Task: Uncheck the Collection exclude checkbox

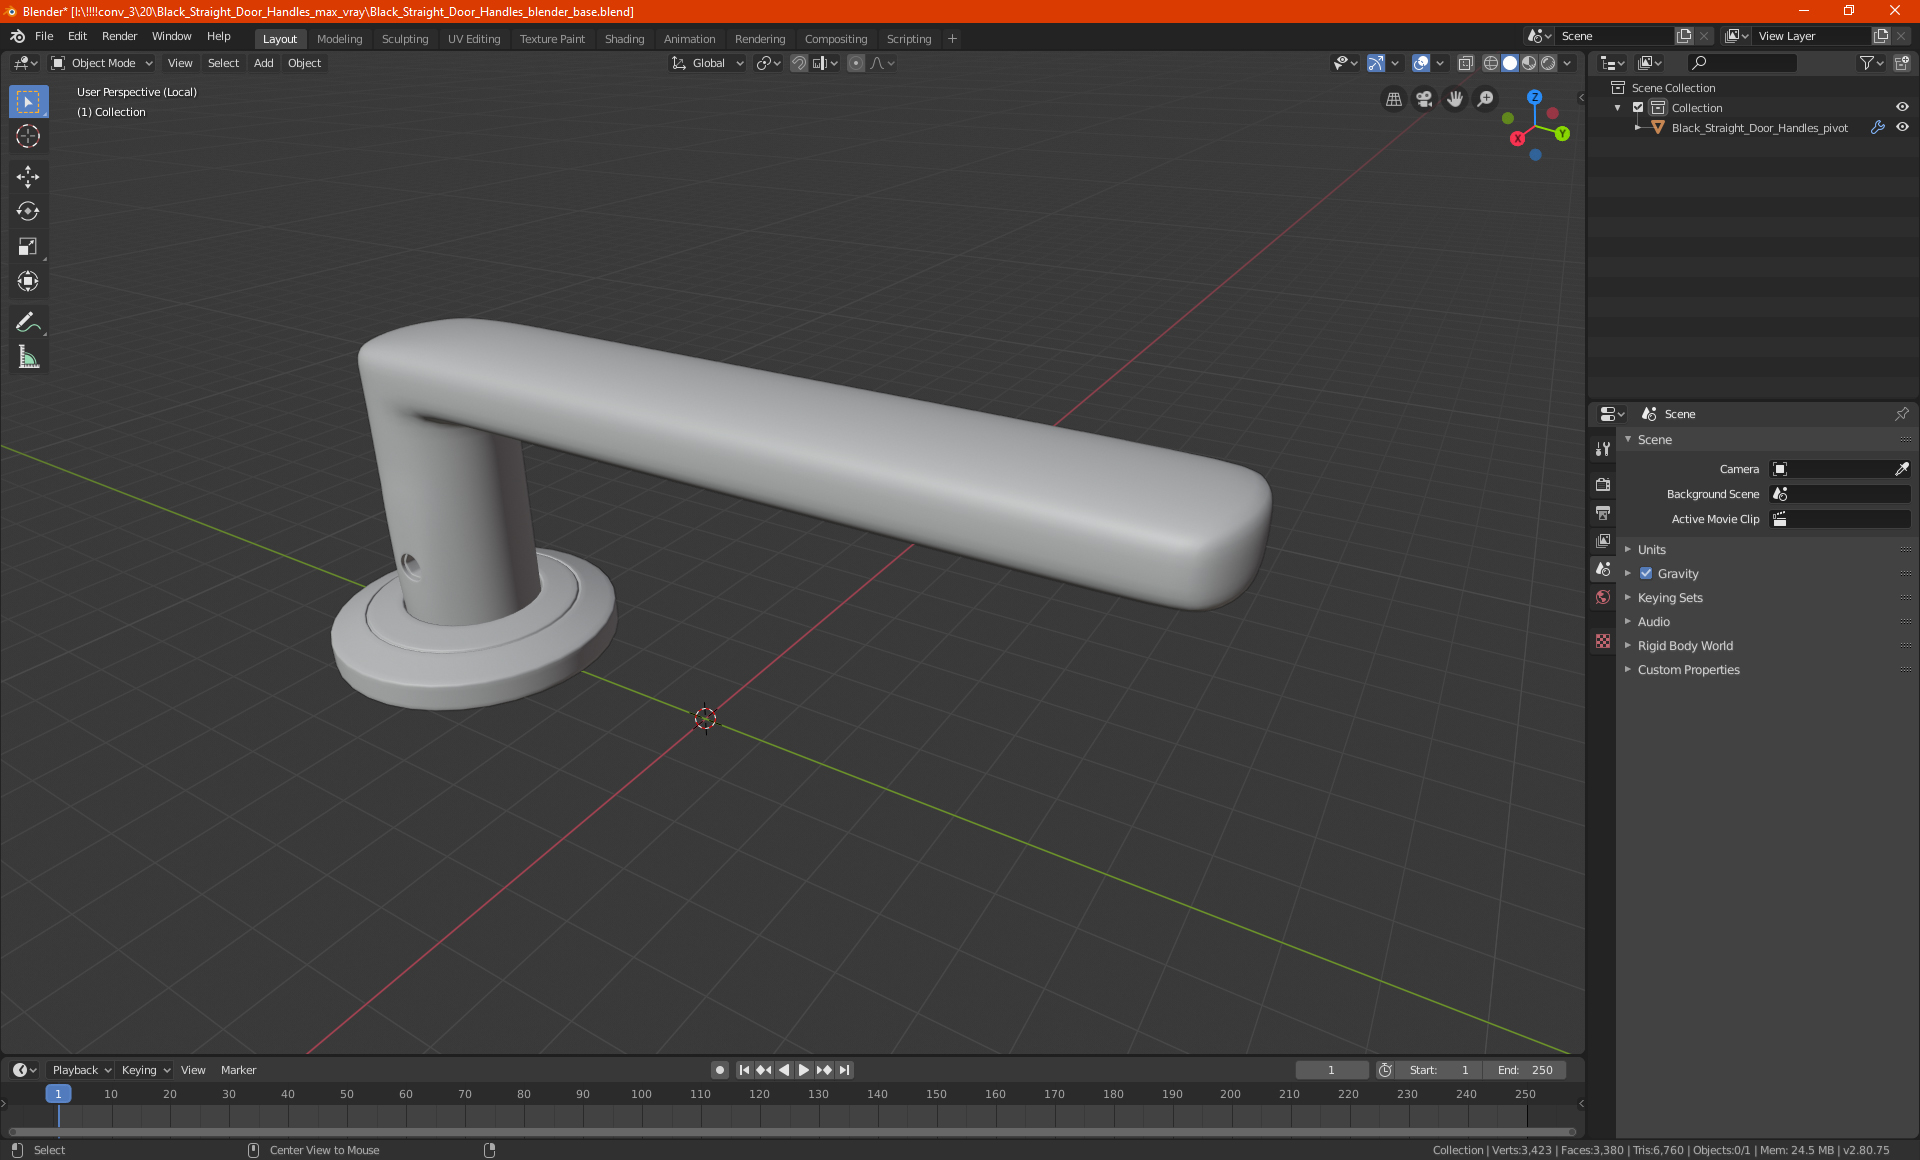Action: (1638, 108)
